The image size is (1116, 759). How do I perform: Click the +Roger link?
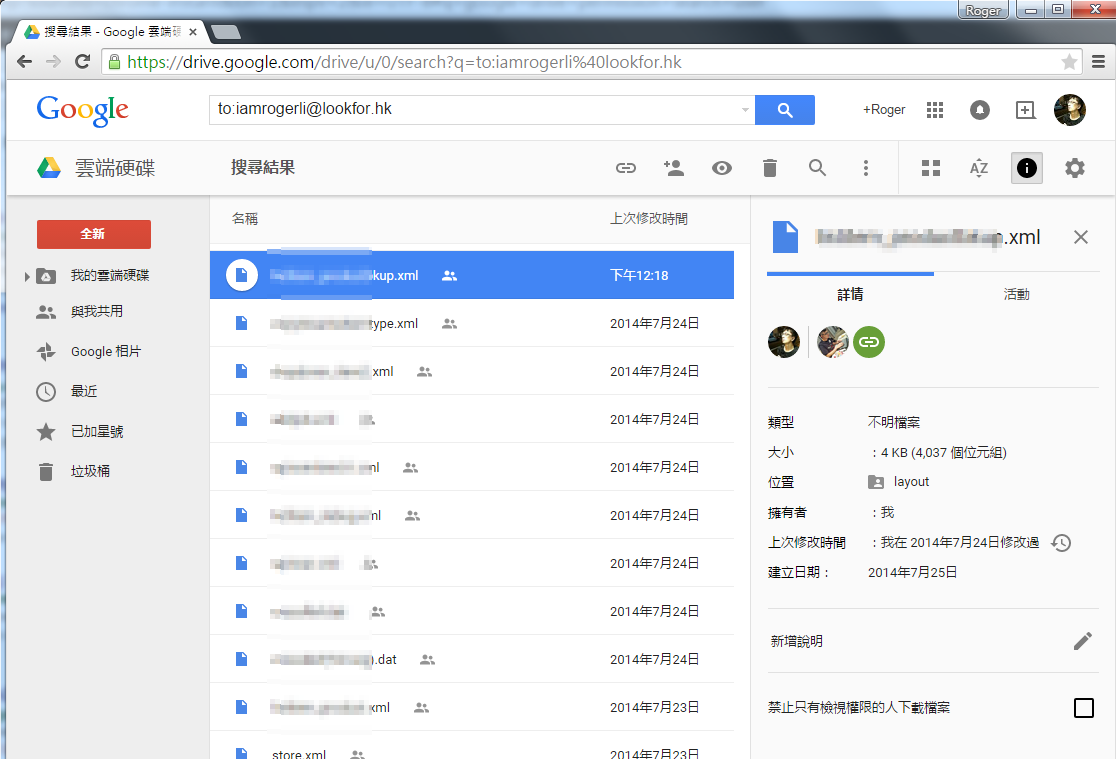884,110
